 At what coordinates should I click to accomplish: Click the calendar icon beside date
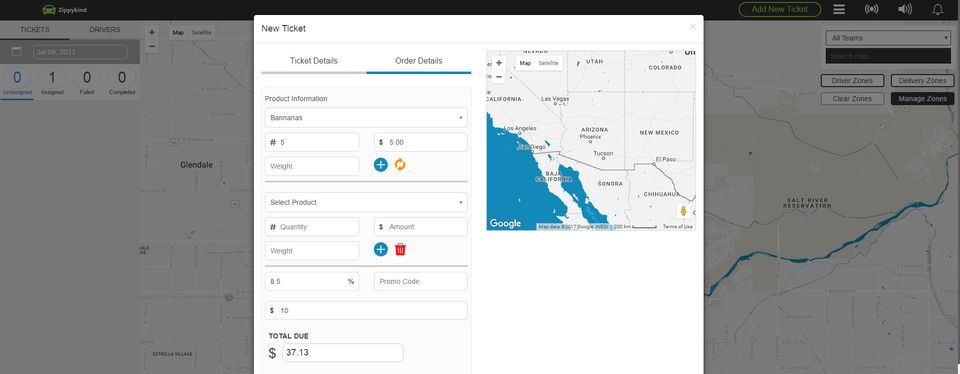coord(17,51)
